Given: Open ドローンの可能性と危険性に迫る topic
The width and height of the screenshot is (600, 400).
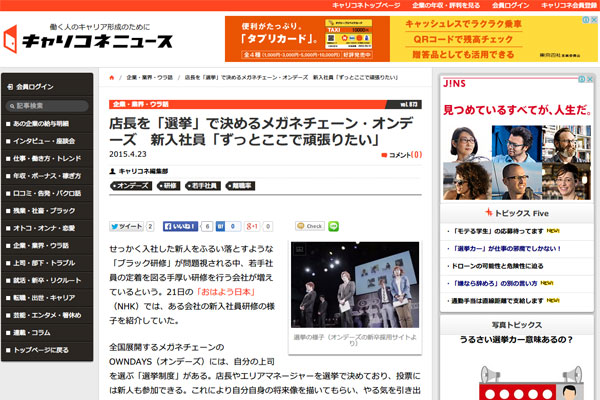Looking at the screenshot, I should click(495, 266).
